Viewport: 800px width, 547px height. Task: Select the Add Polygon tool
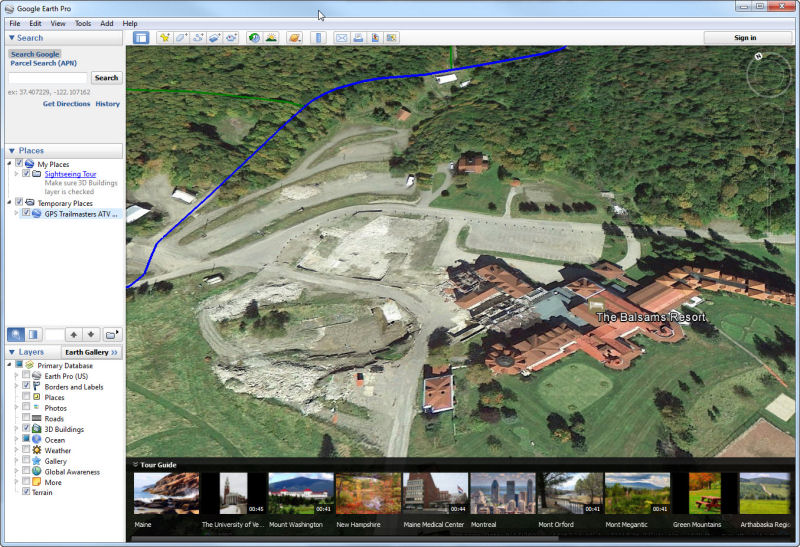point(182,38)
